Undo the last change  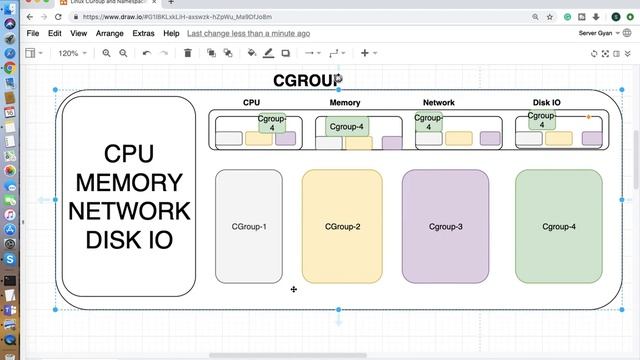point(147,53)
